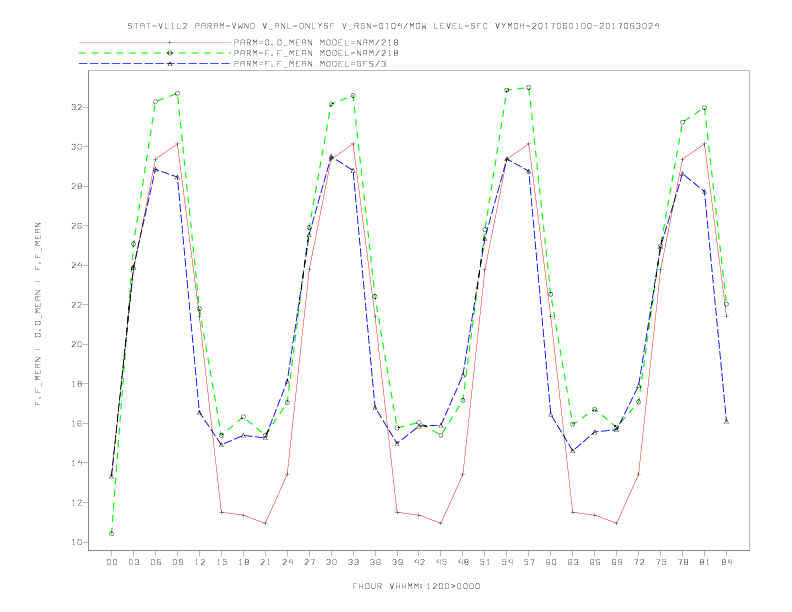The image size is (792, 612).
Task: Select legend entry PARM=O.O_MEAN MODEL=NAM/218
Action: coord(316,42)
